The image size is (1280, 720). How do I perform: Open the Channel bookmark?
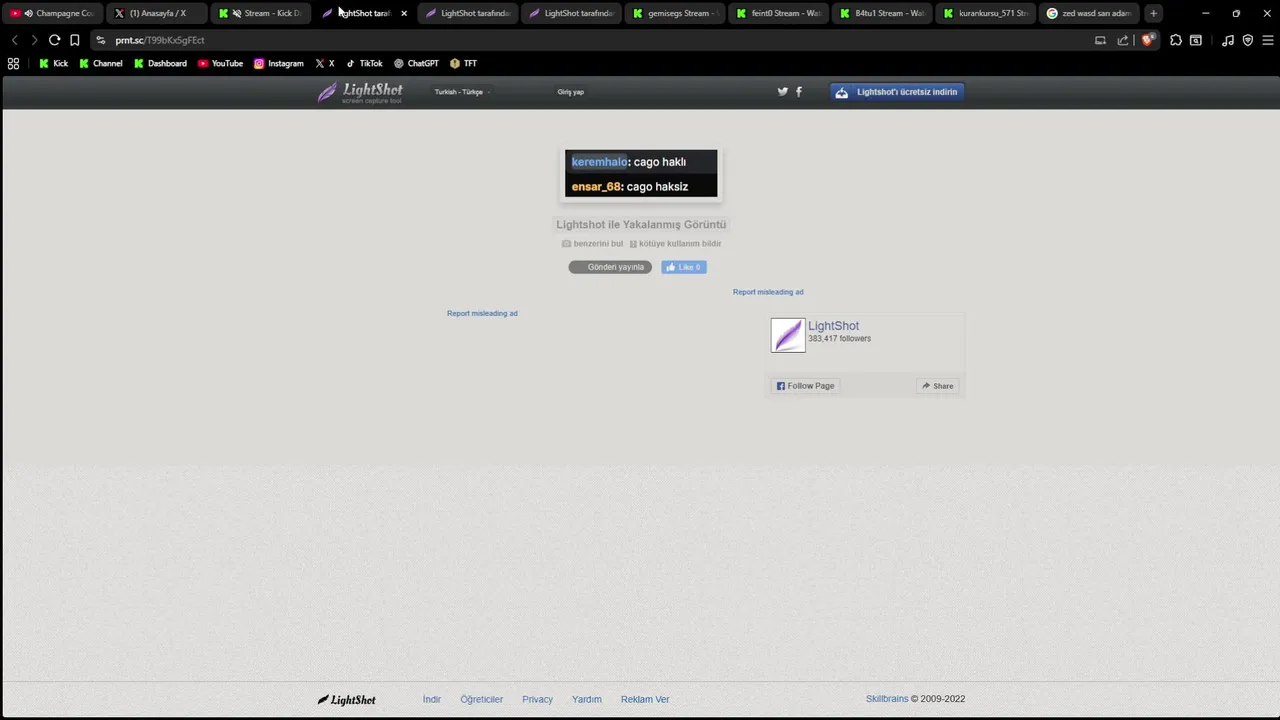click(x=100, y=63)
